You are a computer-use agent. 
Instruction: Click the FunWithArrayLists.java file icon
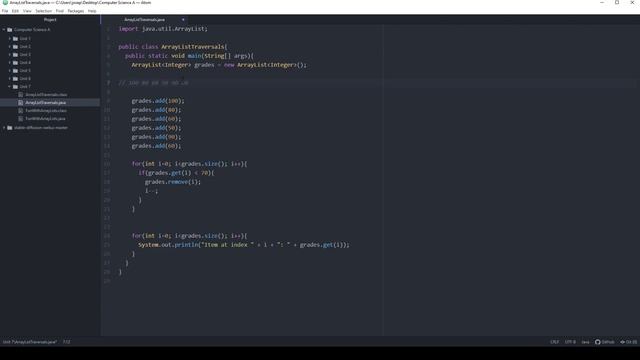tap(21, 118)
